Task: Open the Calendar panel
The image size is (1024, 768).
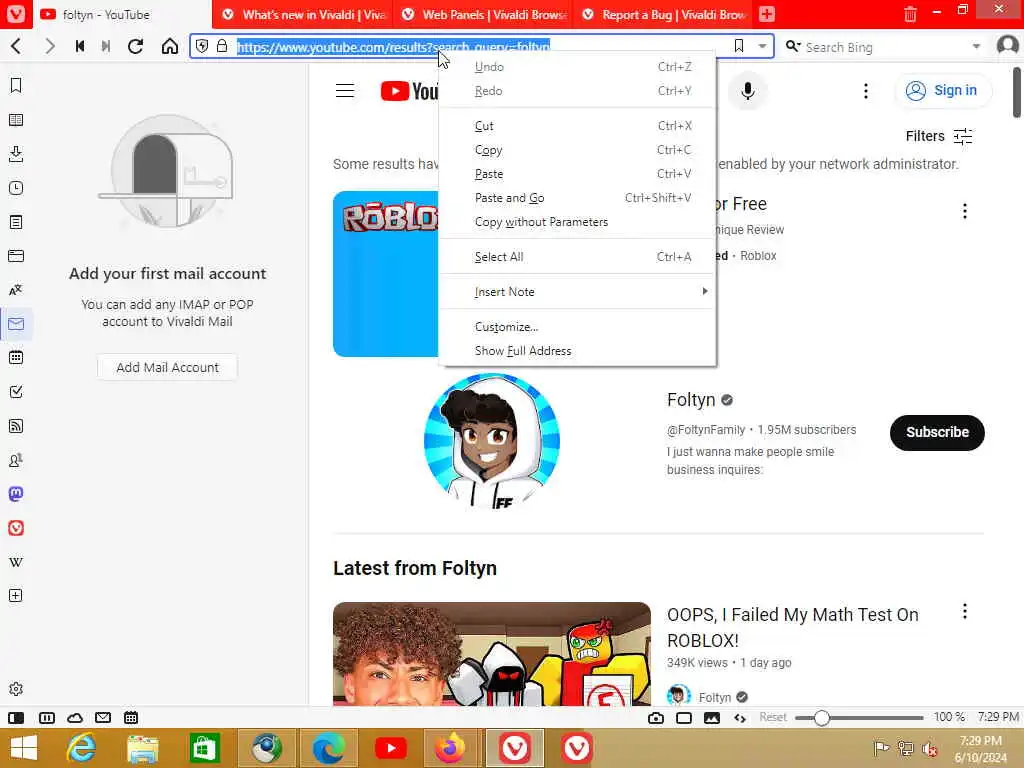Action: pyautogui.click(x=16, y=358)
